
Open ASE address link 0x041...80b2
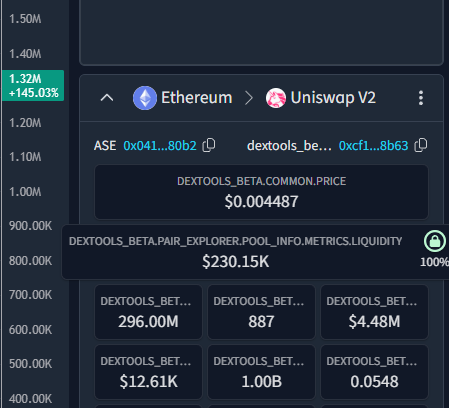point(160,146)
